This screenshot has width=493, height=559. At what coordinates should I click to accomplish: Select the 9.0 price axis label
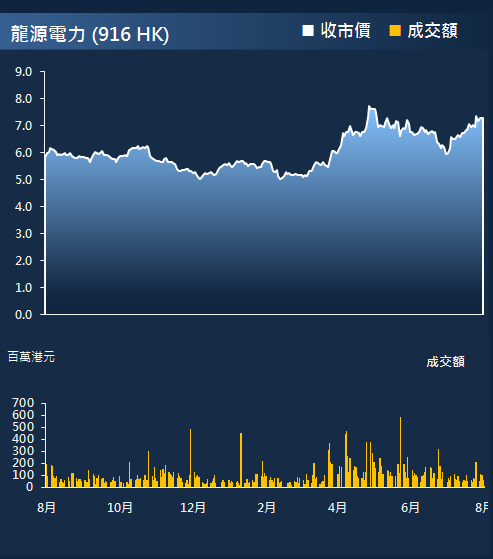(24, 72)
